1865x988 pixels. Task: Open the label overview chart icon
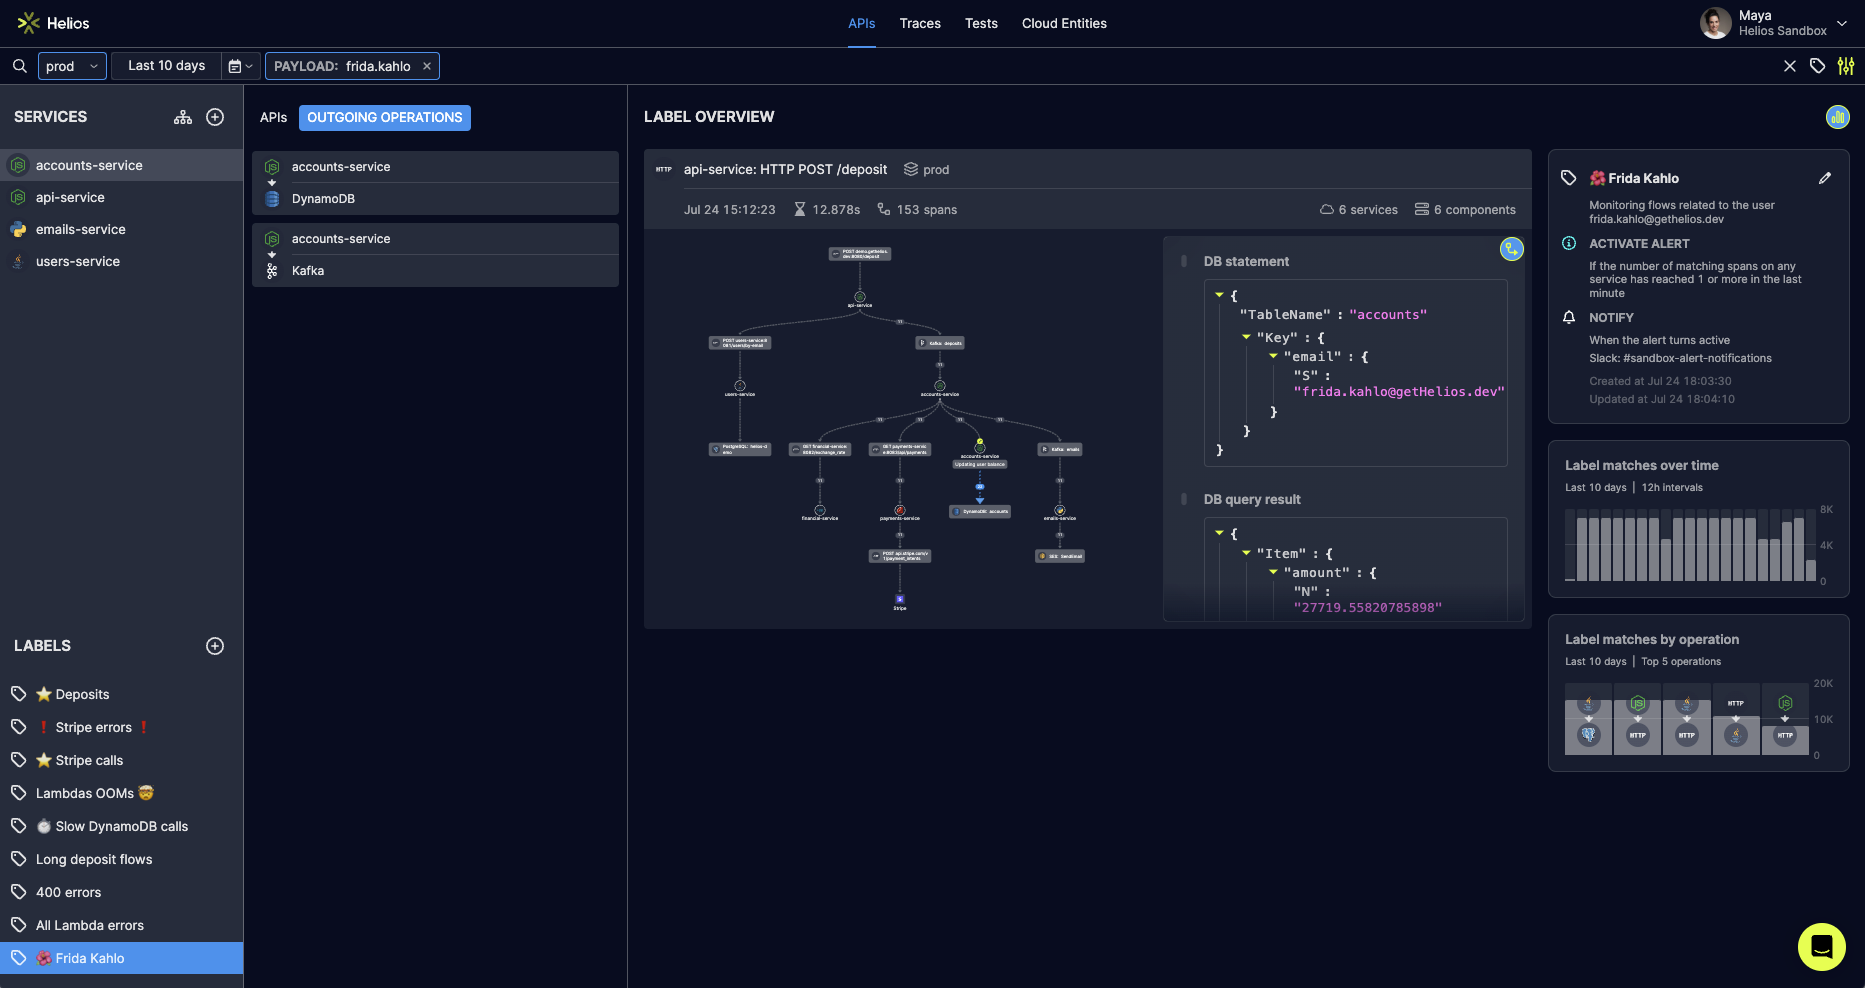[x=1838, y=117]
